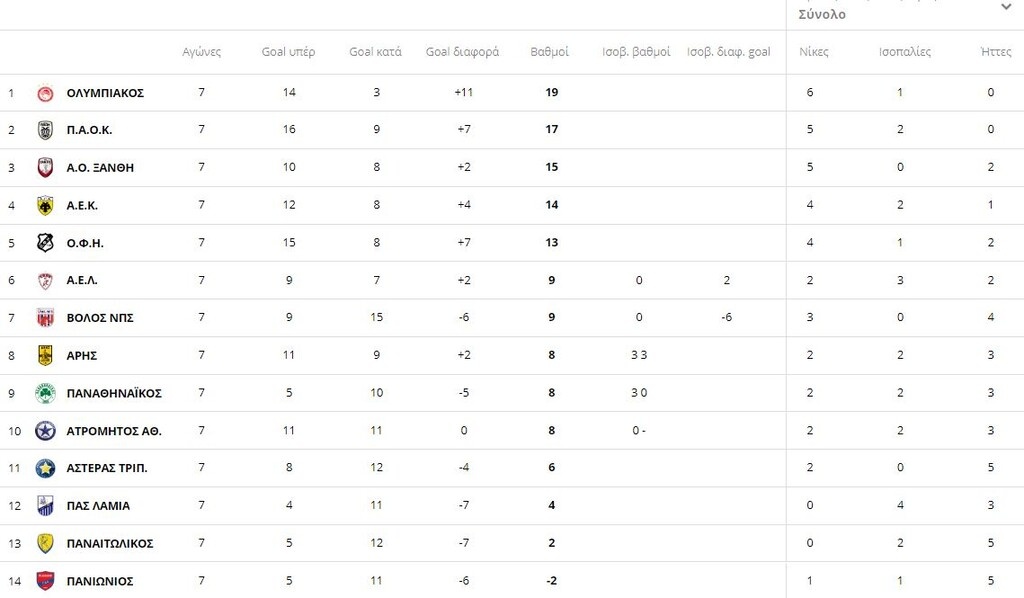Click the Panathinaikos green clover logo
The width and height of the screenshot is (1024, 598).
pos(45,394)
